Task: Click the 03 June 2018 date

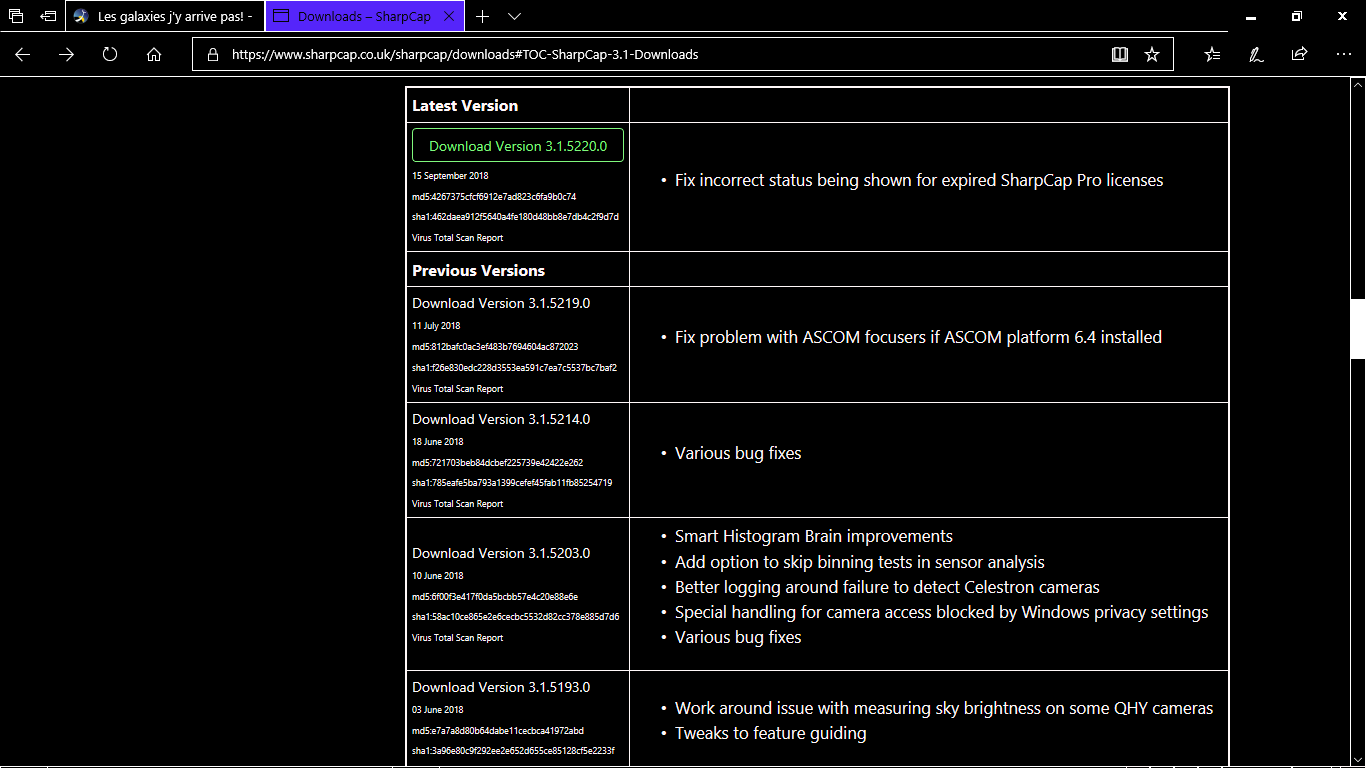Action: 438,710
